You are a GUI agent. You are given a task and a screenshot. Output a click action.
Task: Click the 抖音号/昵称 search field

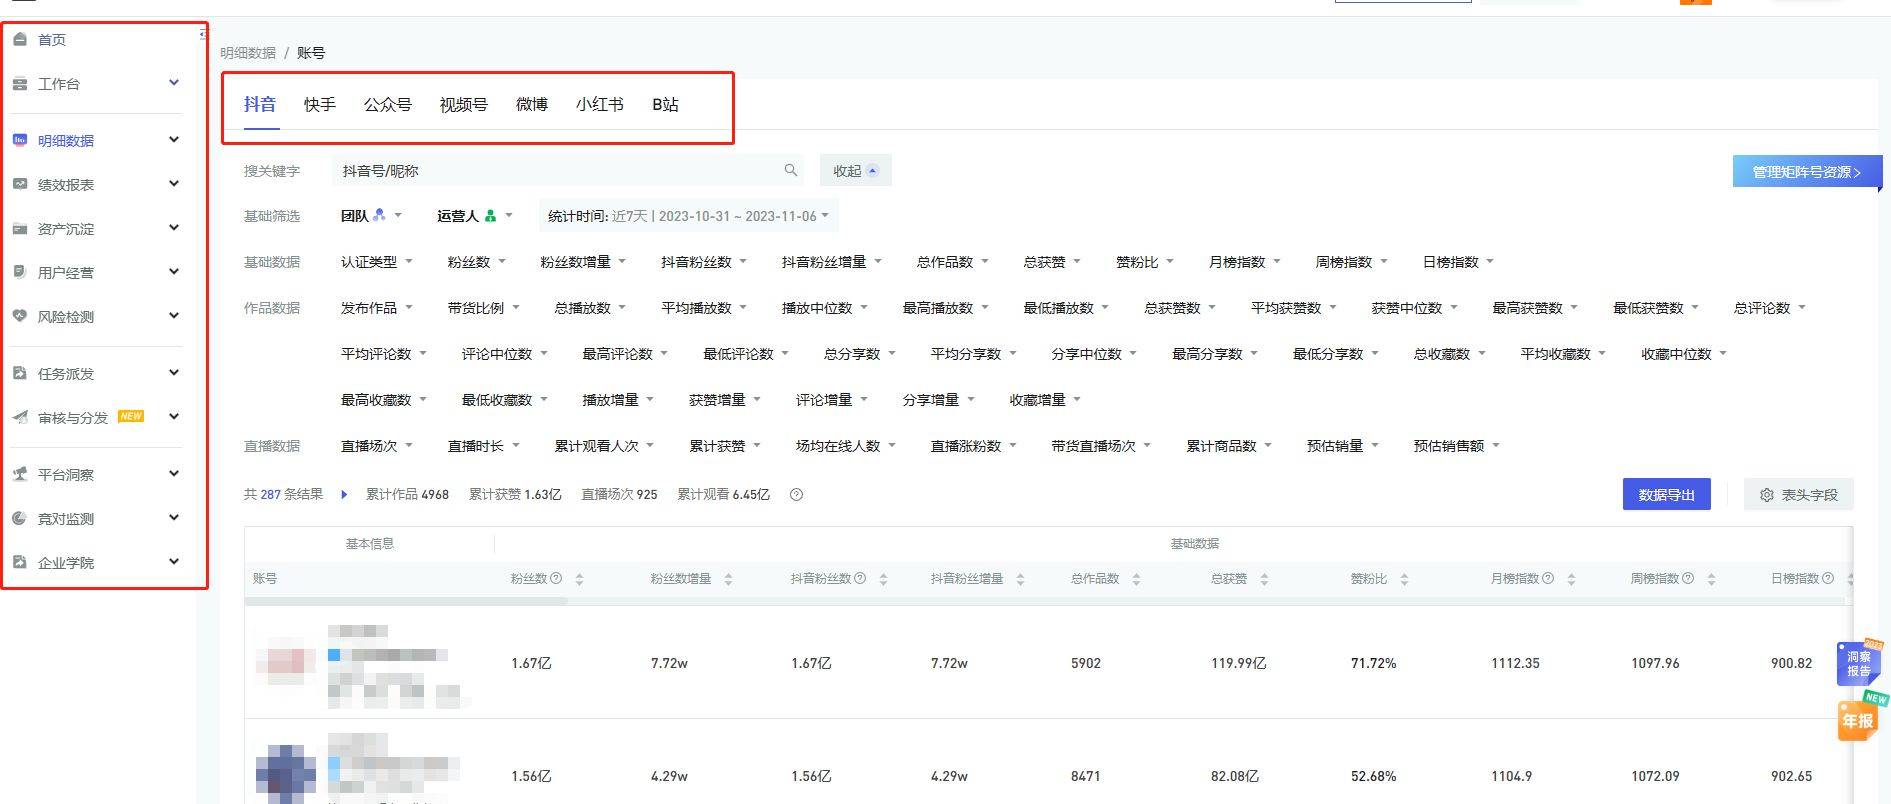tap(567, 171)
